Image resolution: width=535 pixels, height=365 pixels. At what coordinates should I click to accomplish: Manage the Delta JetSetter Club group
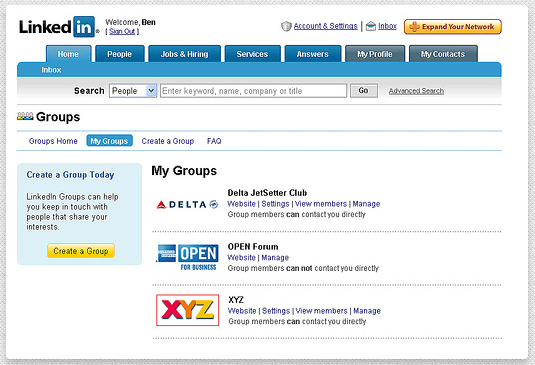coord(366,204)
